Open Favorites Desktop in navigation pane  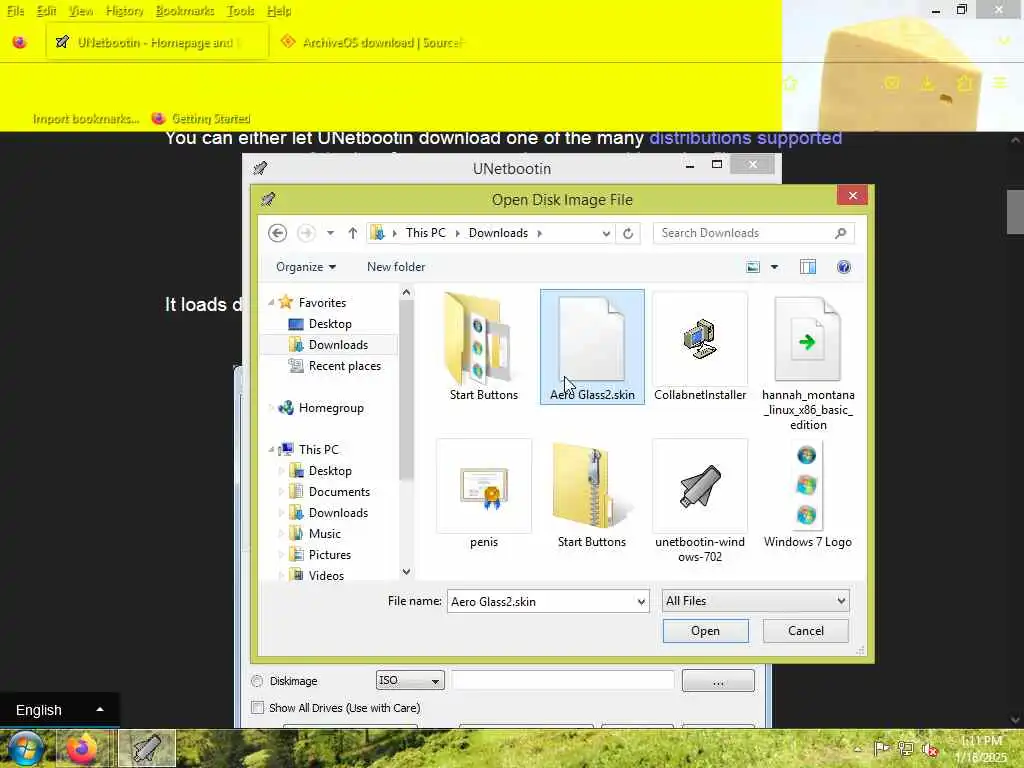(x=329, y=324)
